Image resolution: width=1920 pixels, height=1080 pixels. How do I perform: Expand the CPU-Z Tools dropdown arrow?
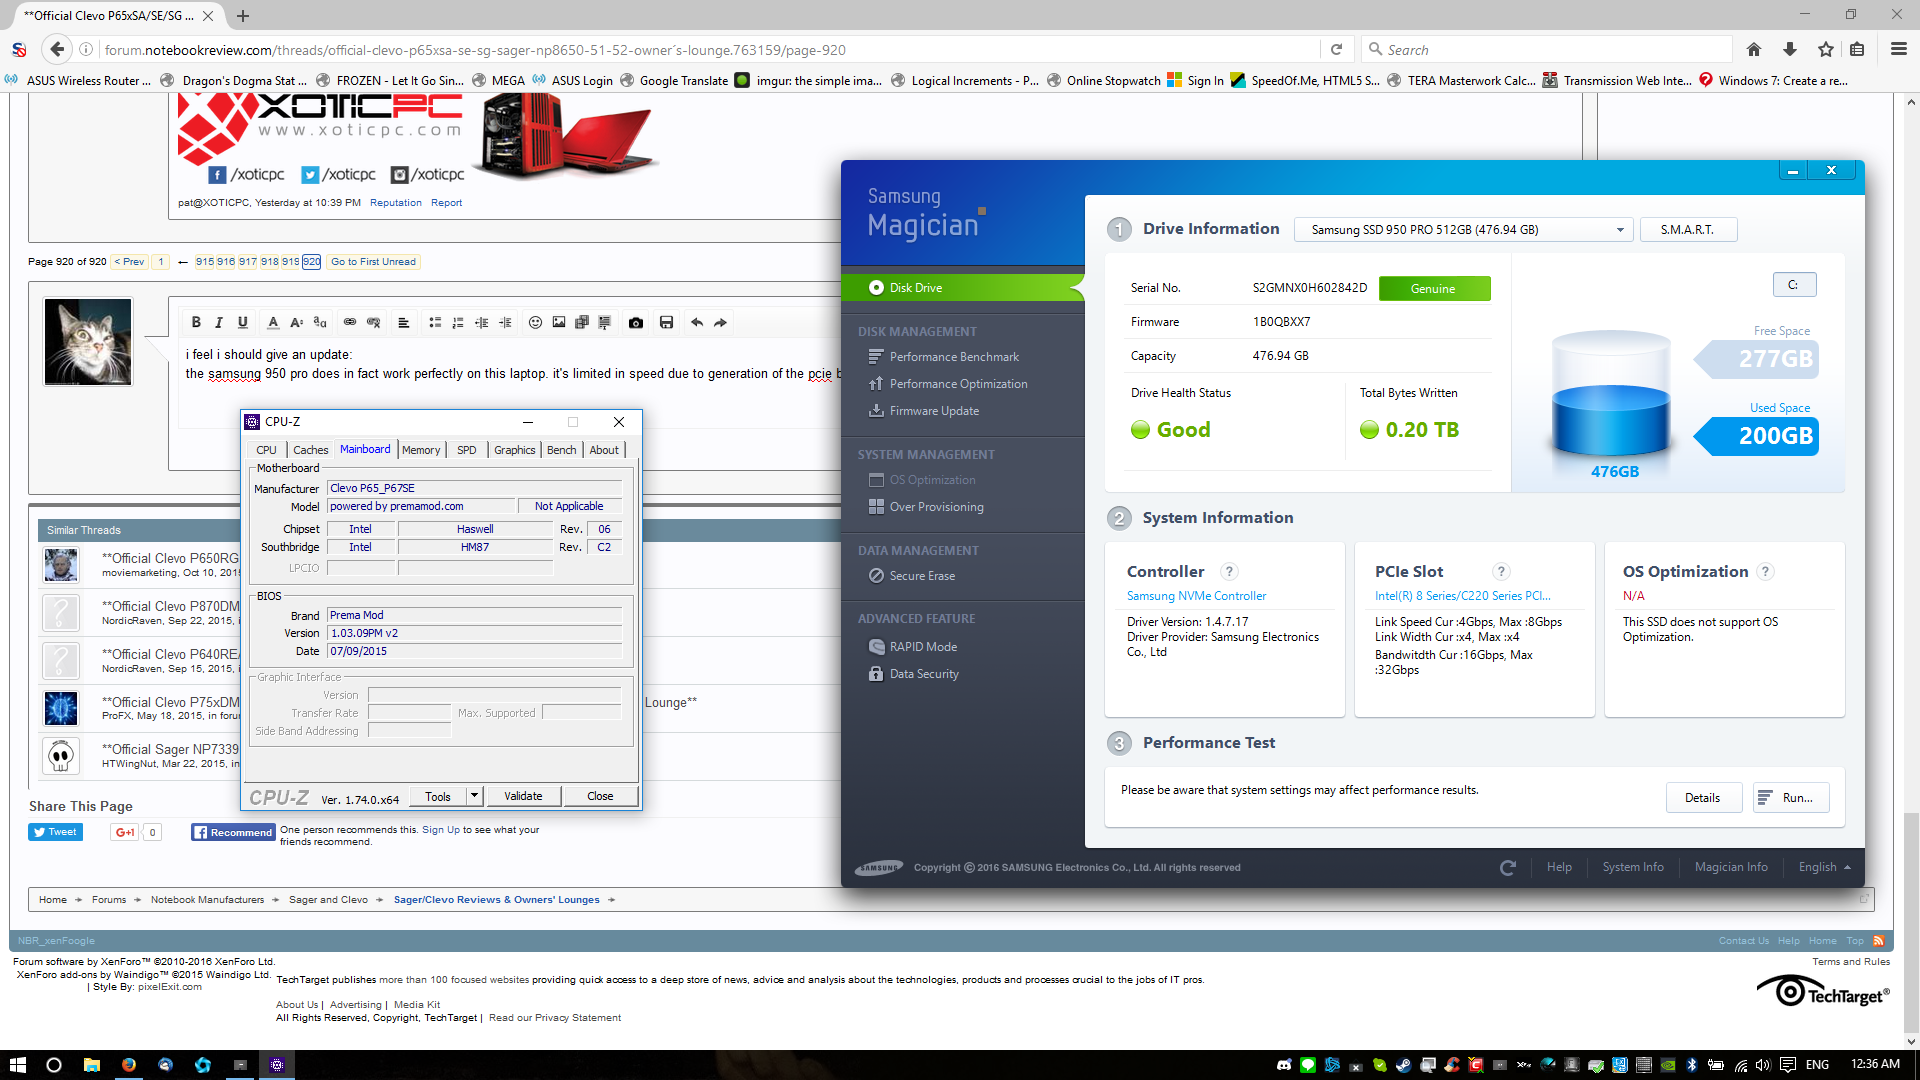[474, 796]
